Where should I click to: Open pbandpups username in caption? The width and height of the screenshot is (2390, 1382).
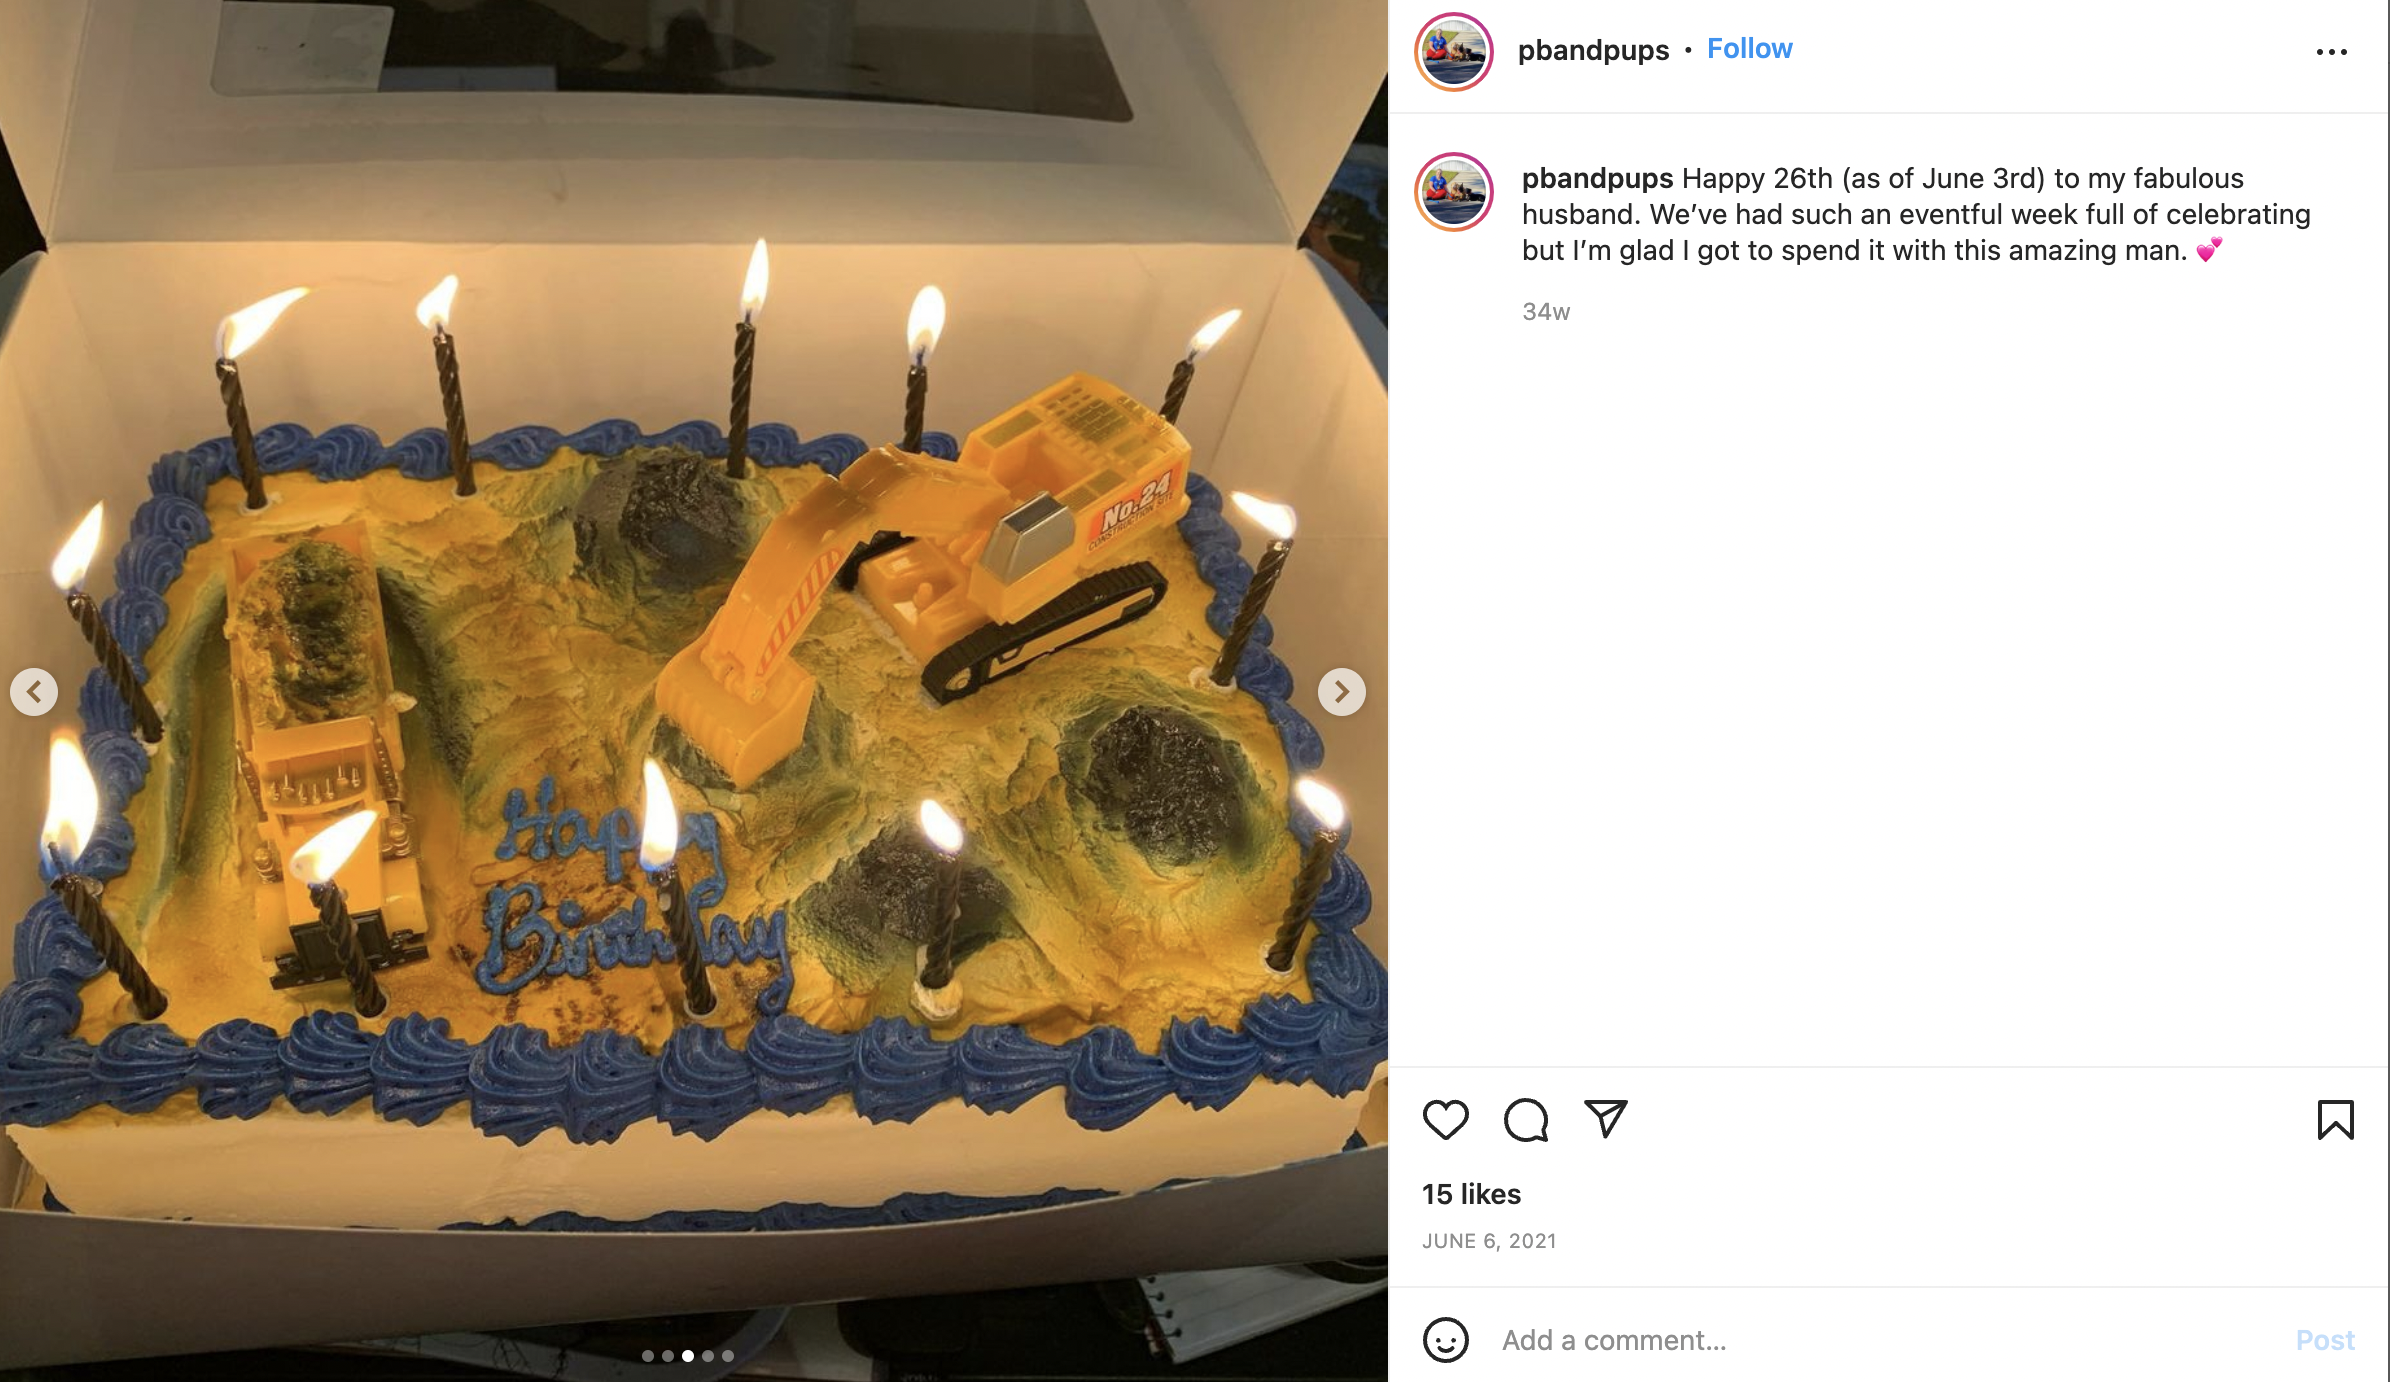point(1597,179)
